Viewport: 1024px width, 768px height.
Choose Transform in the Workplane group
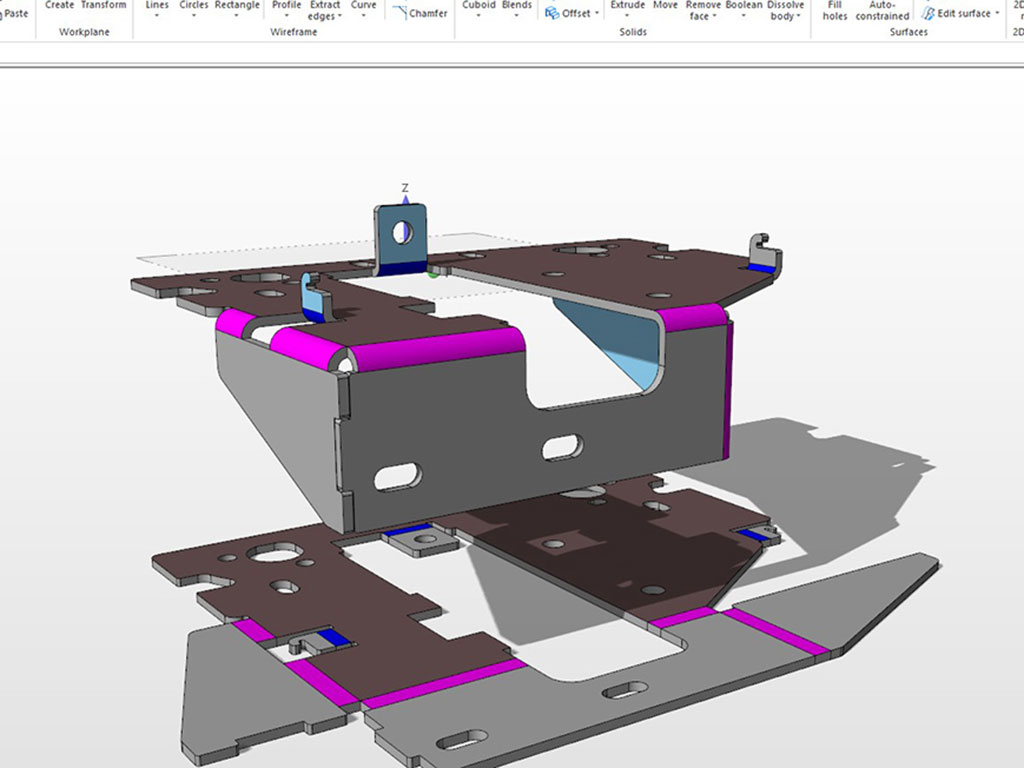104,5
